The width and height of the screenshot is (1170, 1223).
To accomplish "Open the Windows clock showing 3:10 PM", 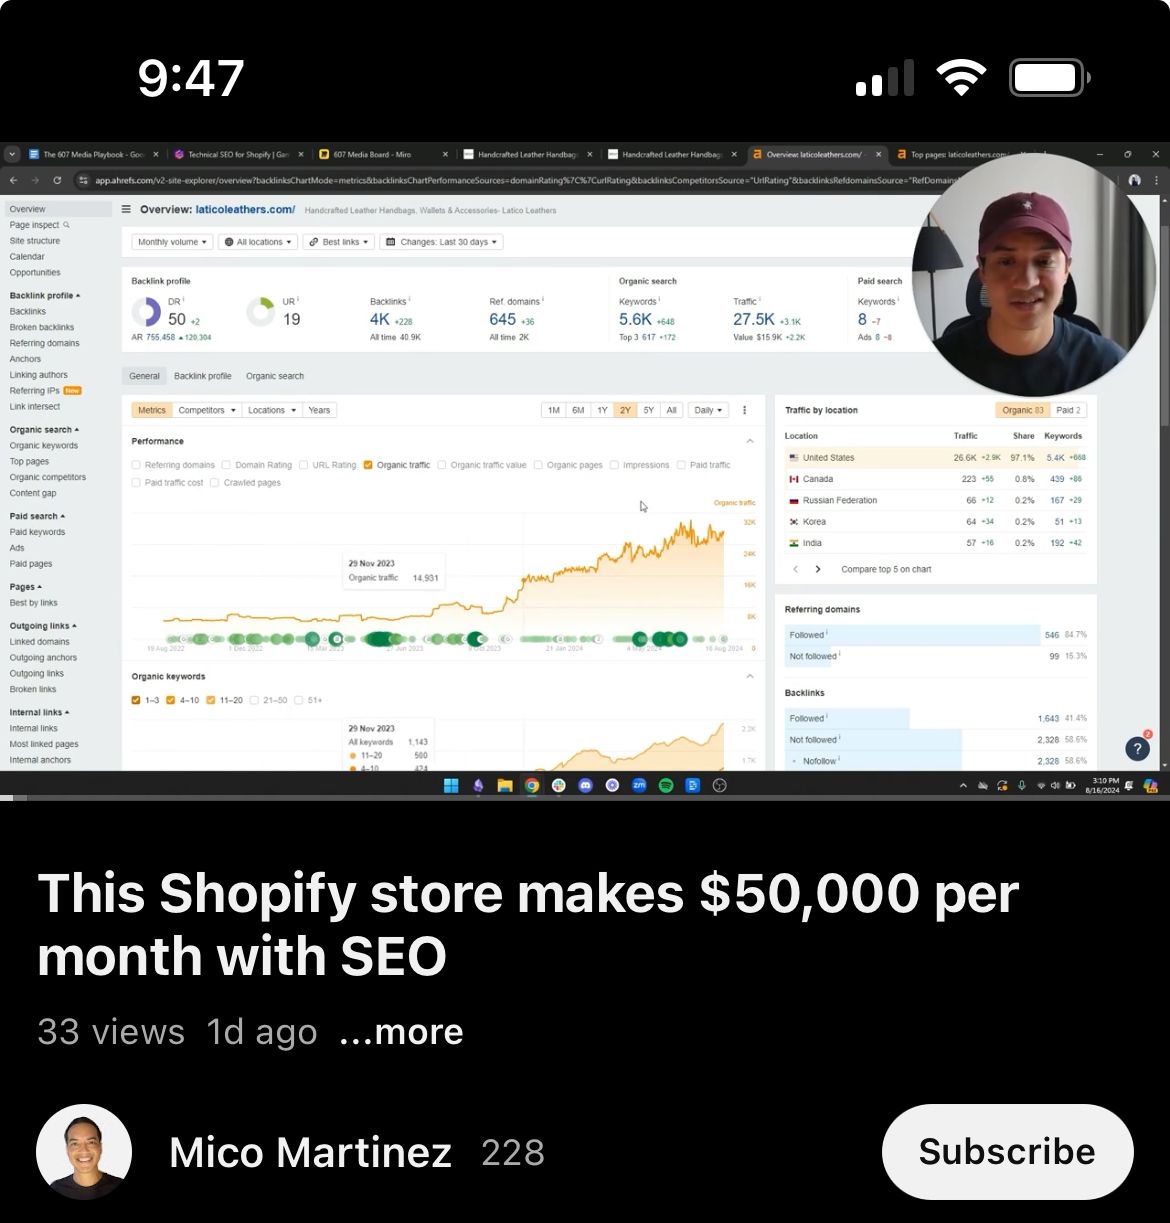I will pos(1103,785).
